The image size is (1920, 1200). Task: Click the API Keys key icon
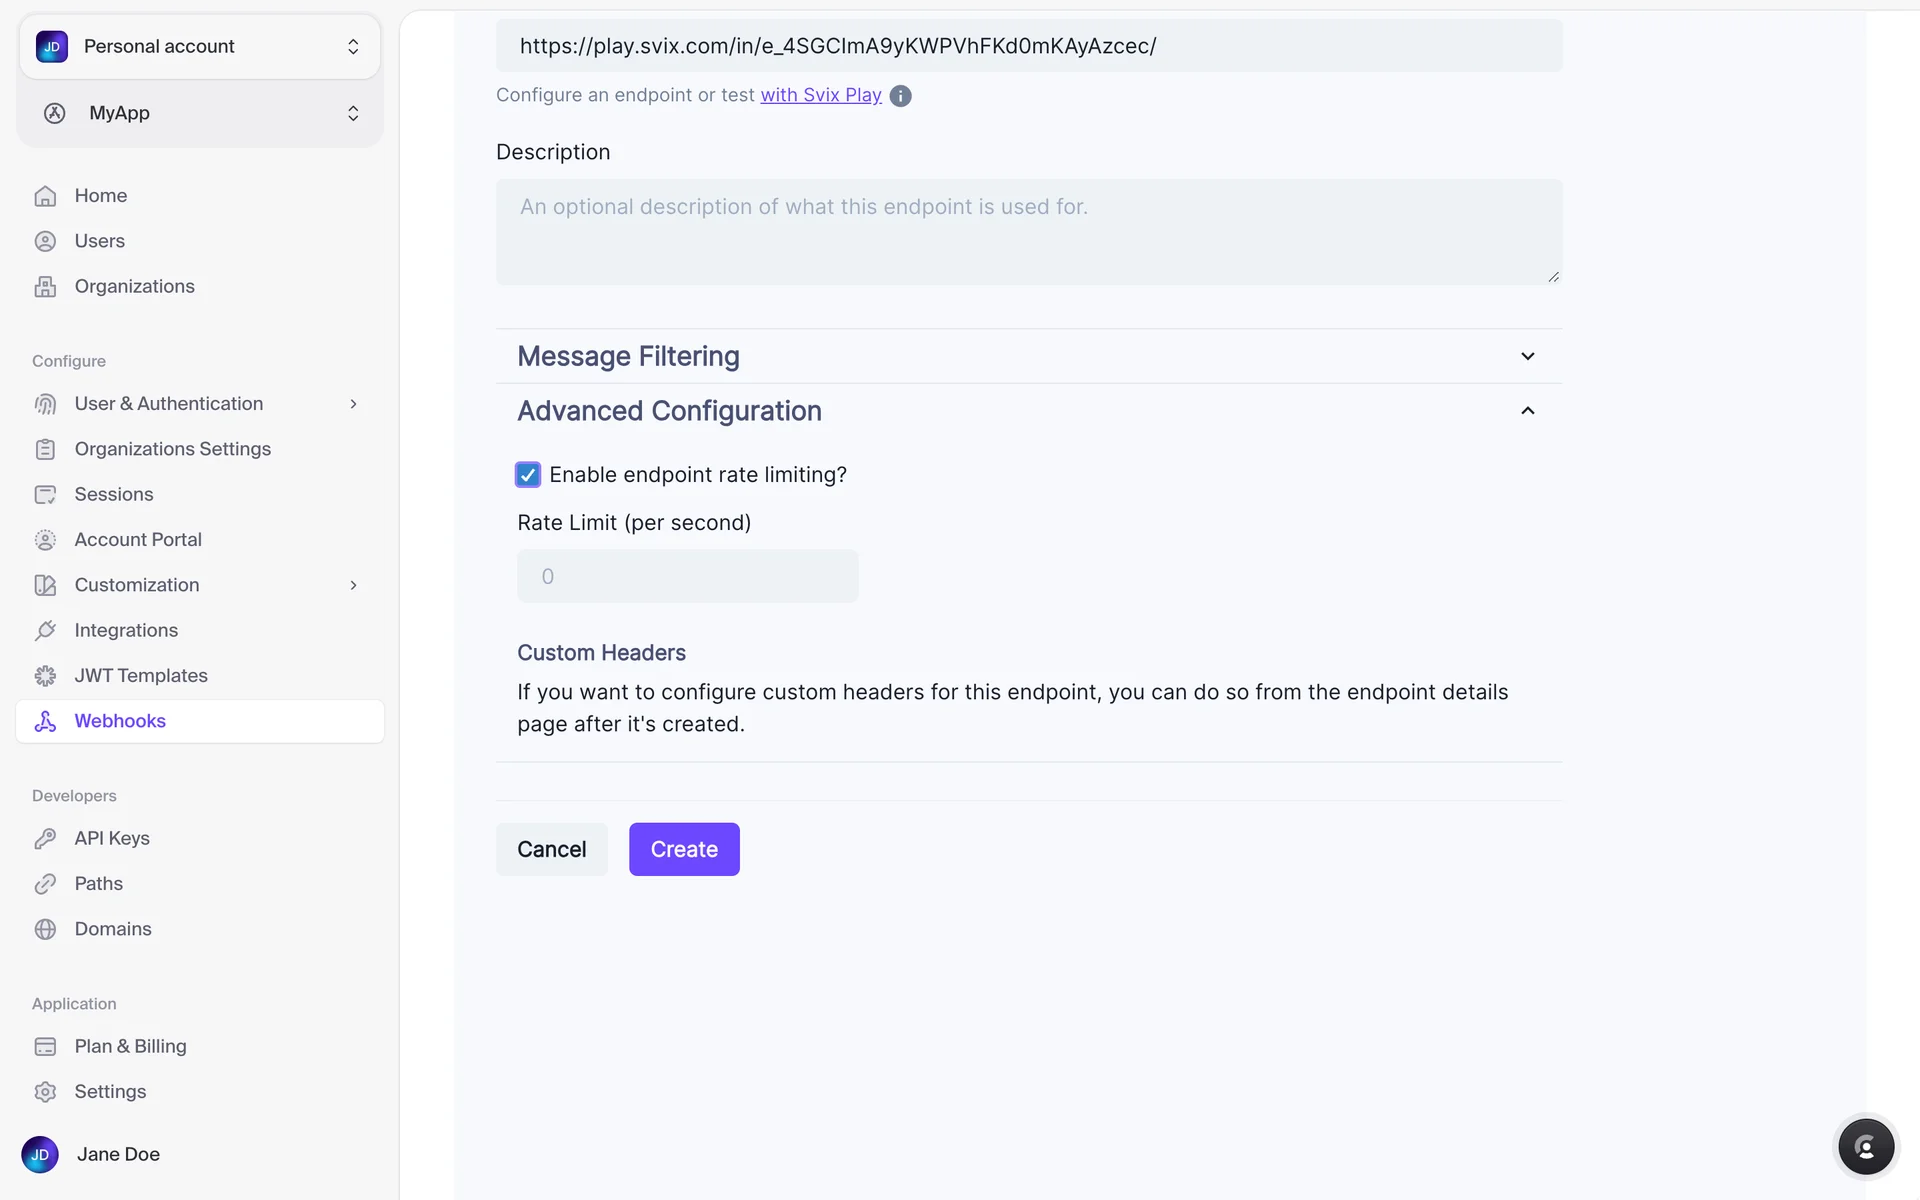click(x=45, y=839)
